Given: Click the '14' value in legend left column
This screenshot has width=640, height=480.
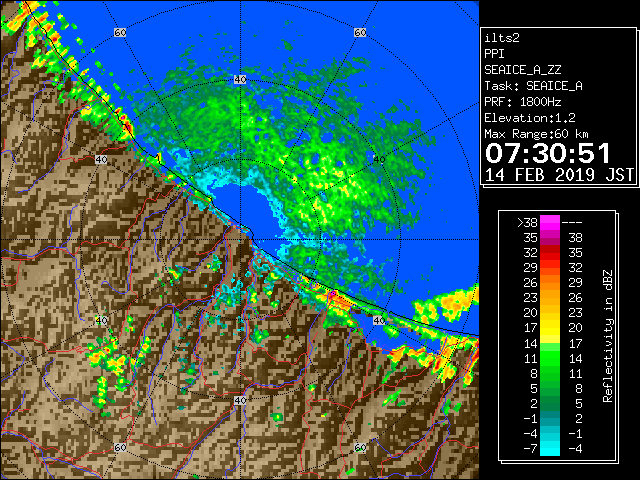Looking at the screenshot, I should click(531, 344).
